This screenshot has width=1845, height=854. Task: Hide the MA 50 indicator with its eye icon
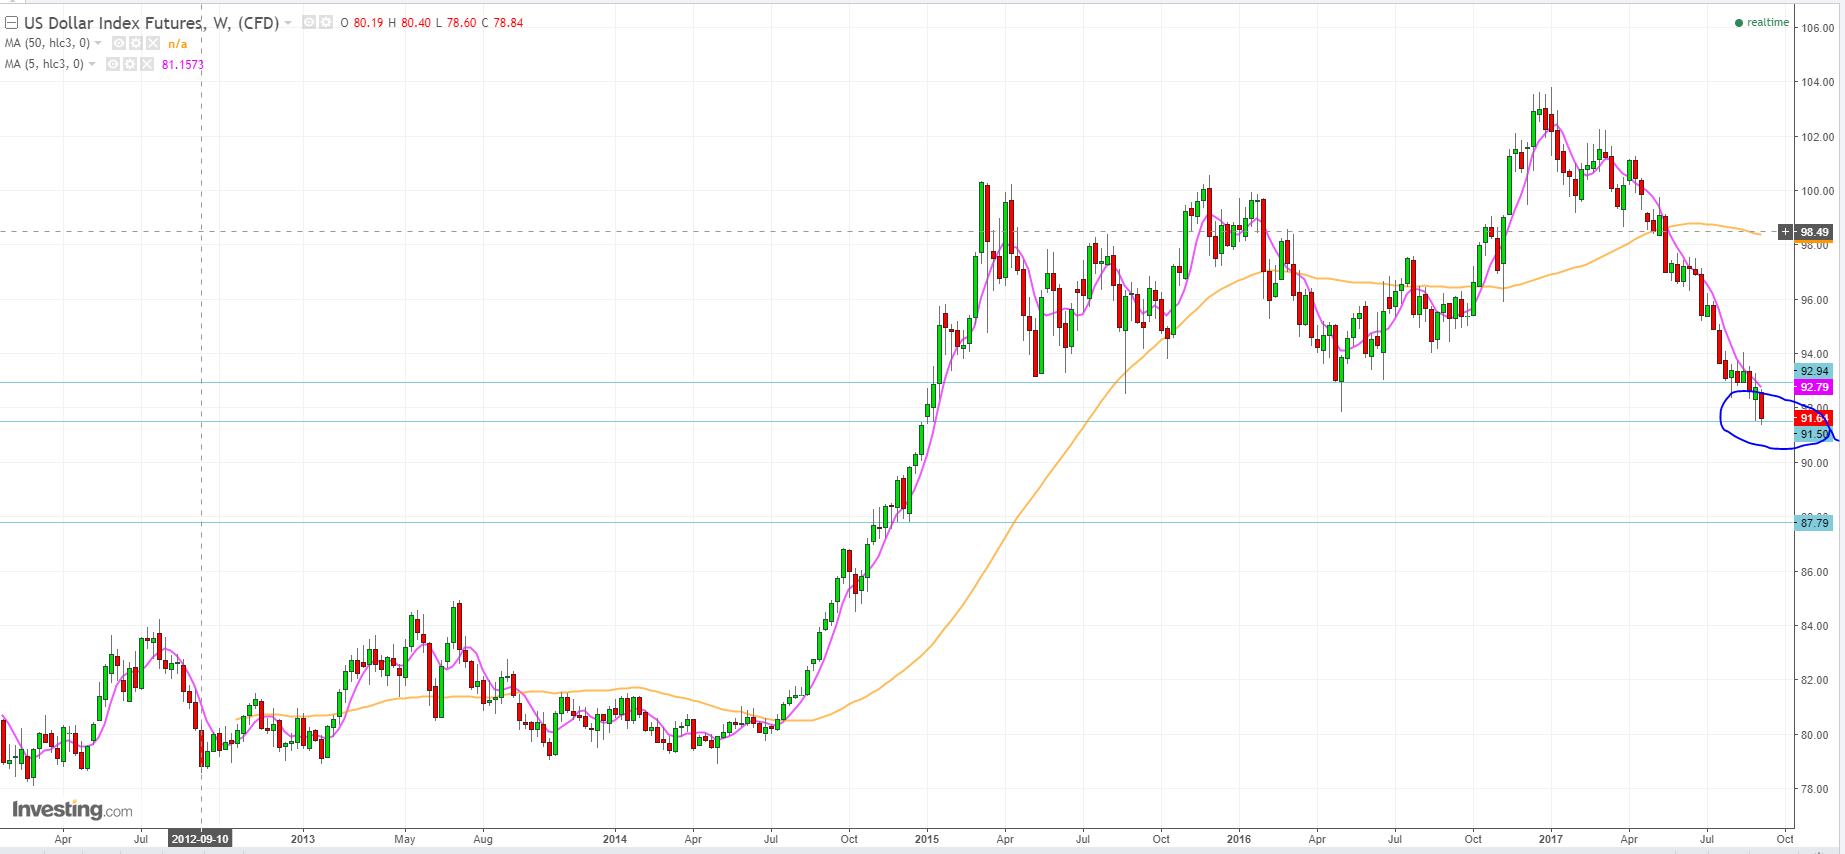coord(119,43)
